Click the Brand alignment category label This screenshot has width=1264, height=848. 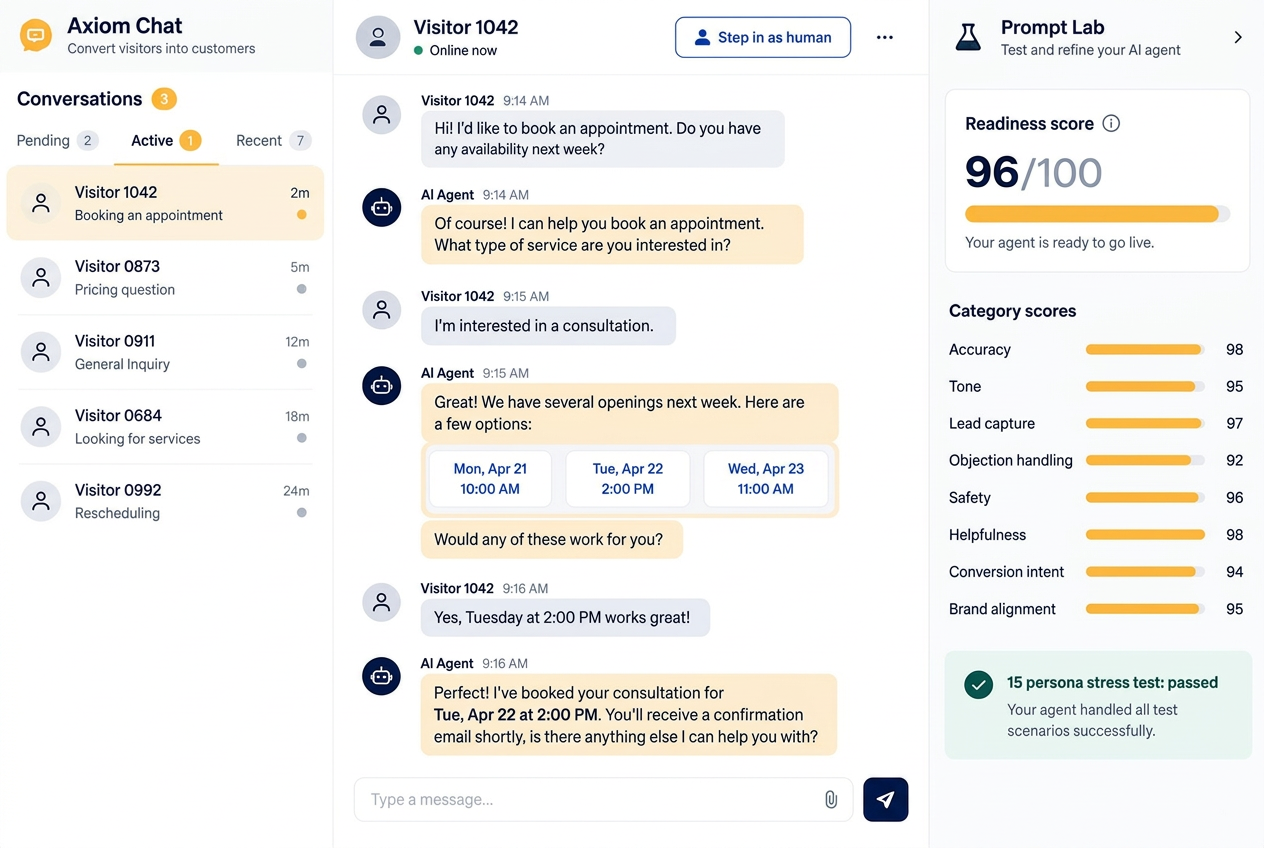coord(1002,609)
